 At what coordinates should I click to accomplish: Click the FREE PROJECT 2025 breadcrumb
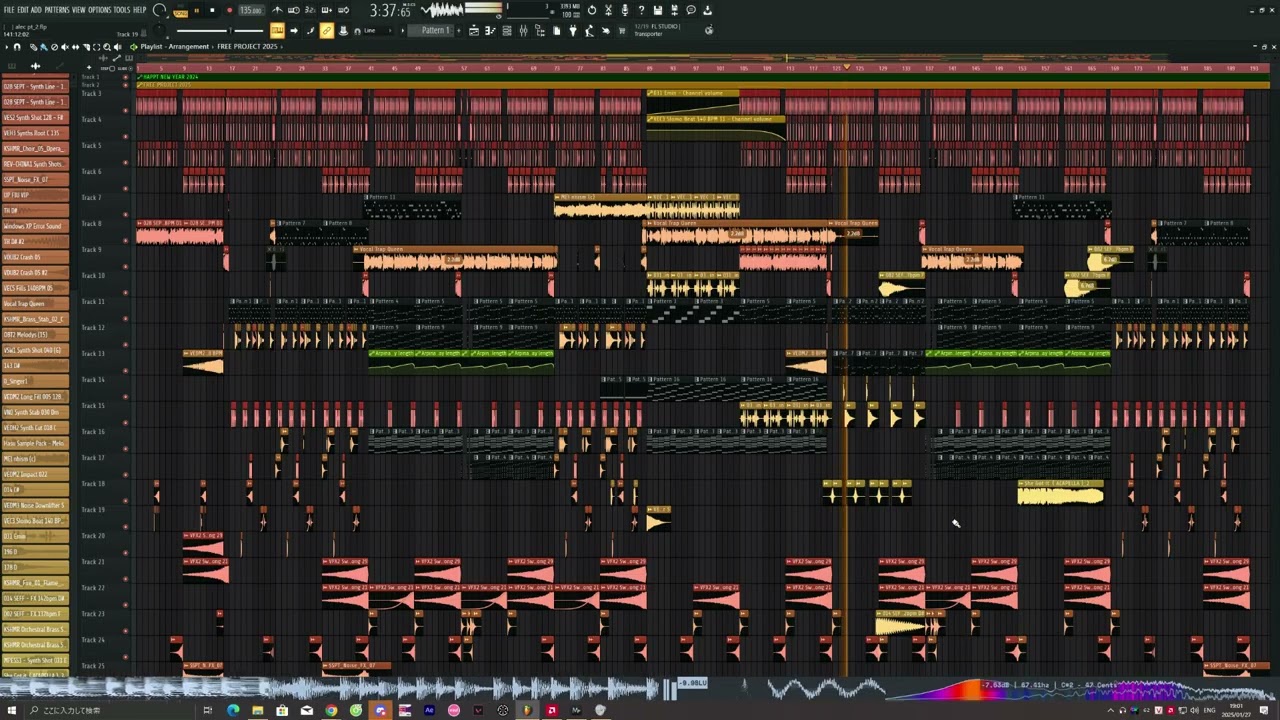coord(247,47)
